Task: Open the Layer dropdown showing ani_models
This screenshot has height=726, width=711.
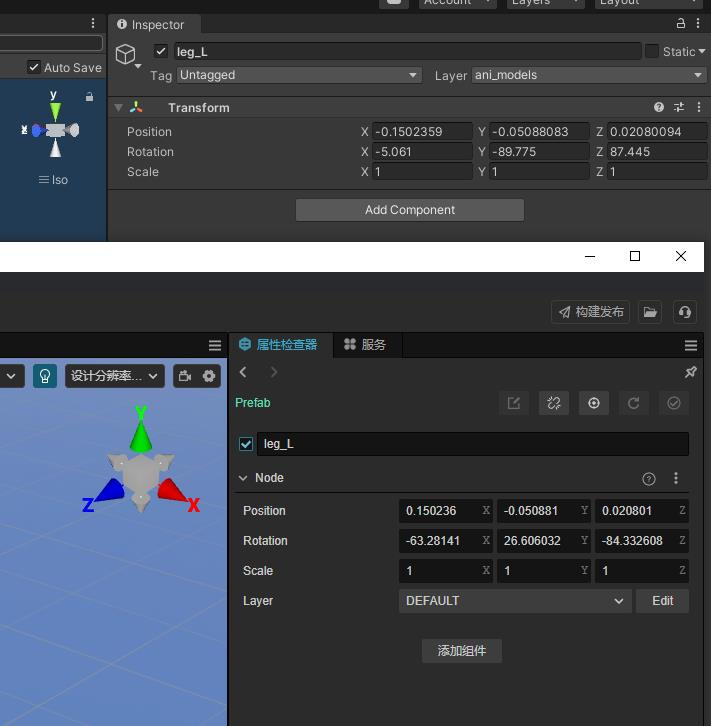Action: pyautogui.click(x=589, y=75)
